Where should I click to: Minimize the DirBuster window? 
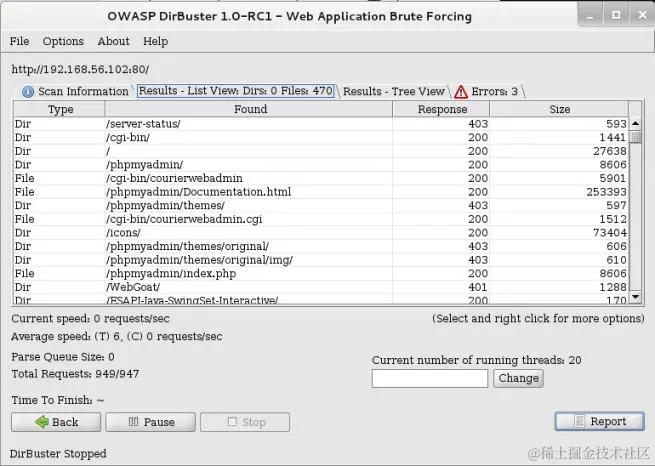pyautogui.click(x=590, y=15)
